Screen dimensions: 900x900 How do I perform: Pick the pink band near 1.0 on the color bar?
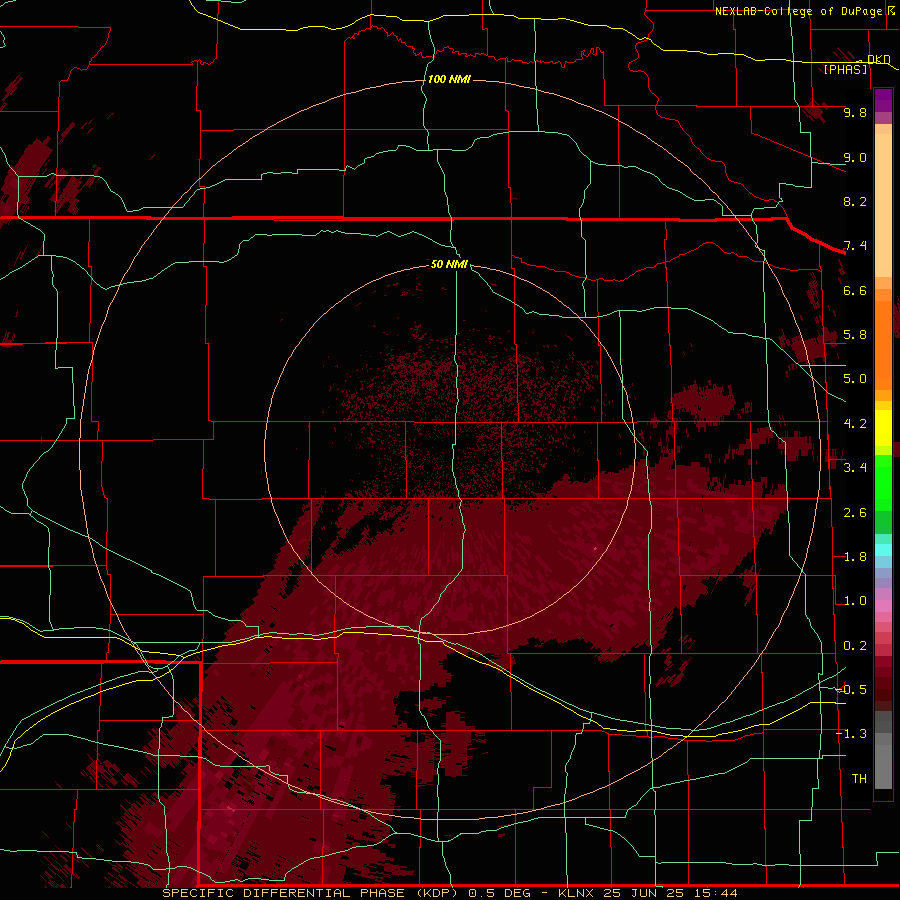[x=883, y=606]
